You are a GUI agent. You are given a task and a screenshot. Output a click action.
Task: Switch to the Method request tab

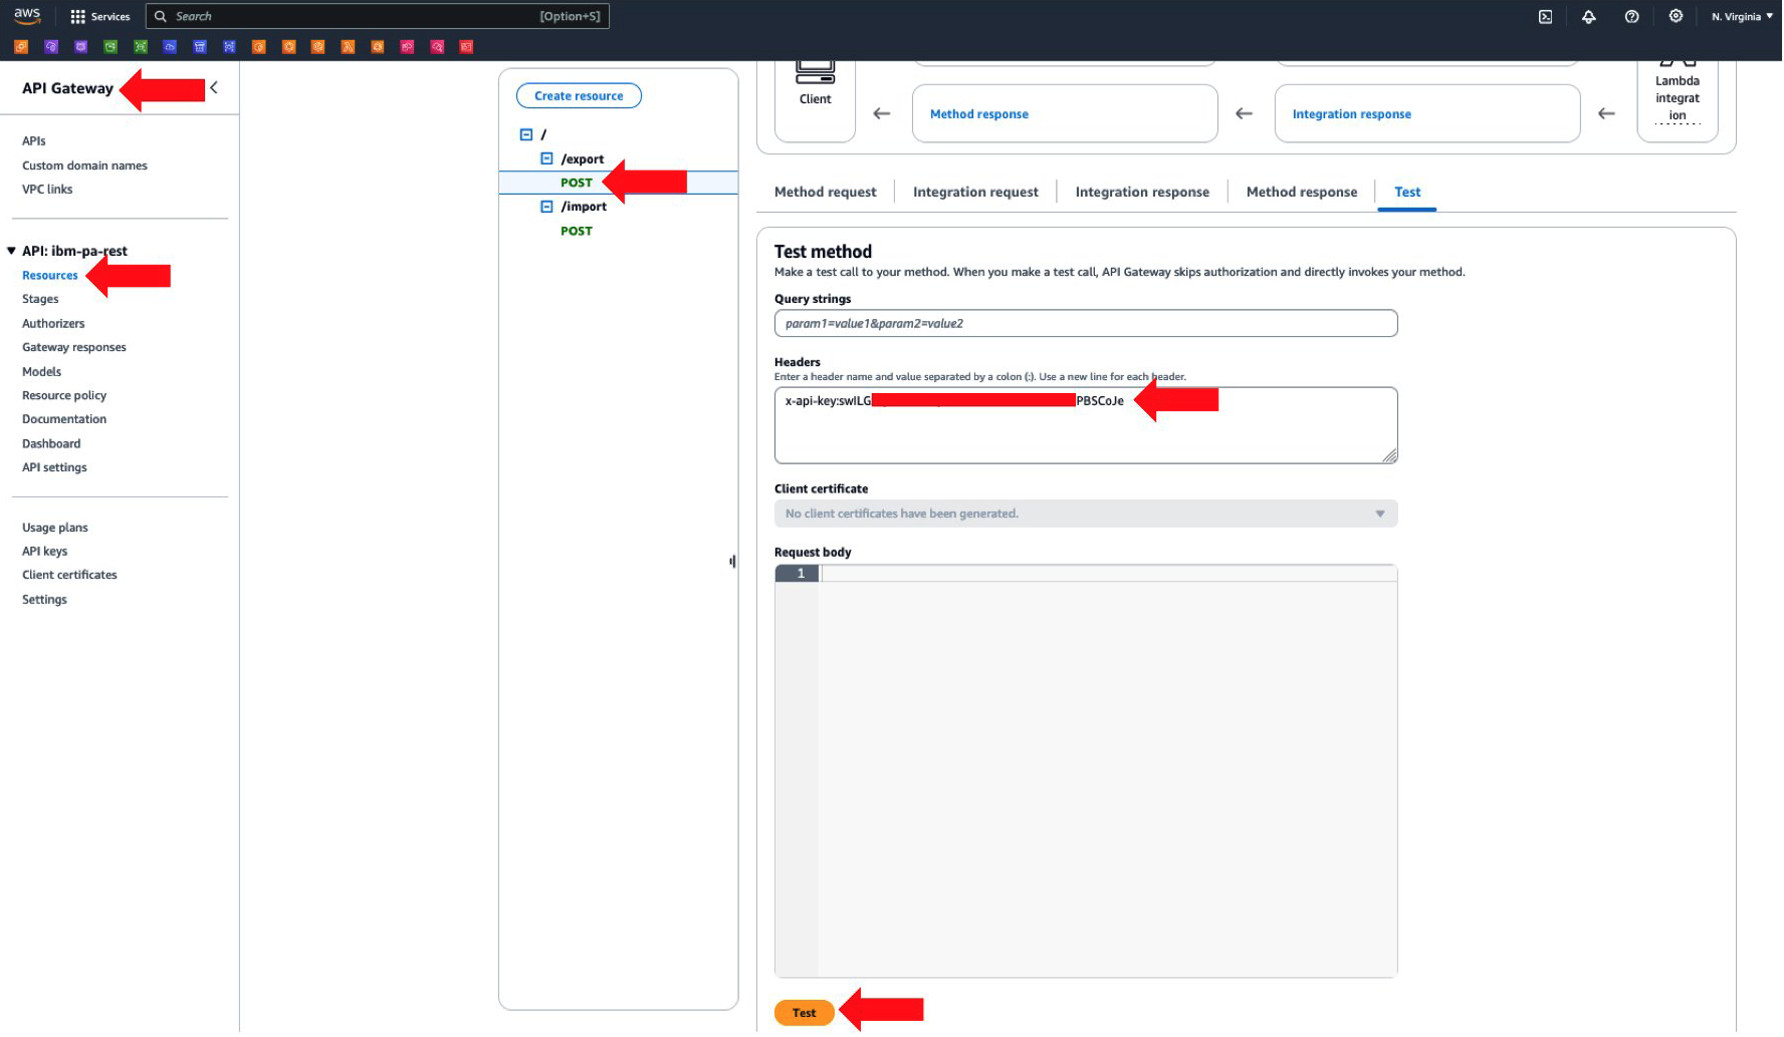tap(826, 192)
